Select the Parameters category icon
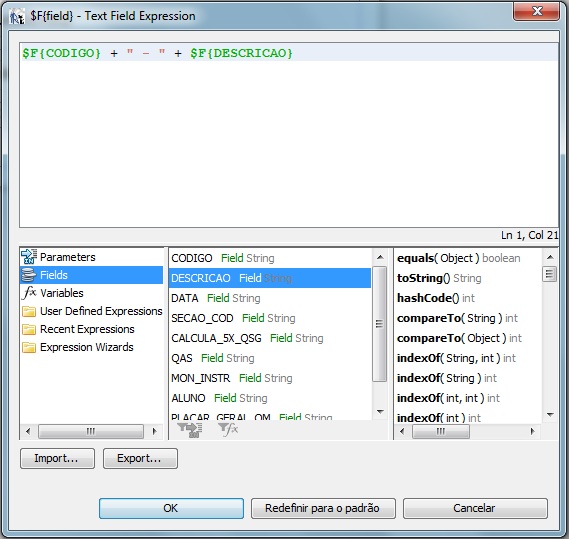The width and height of the screenshot is (569, 539). pyautogui.click(x=29, y=257)
